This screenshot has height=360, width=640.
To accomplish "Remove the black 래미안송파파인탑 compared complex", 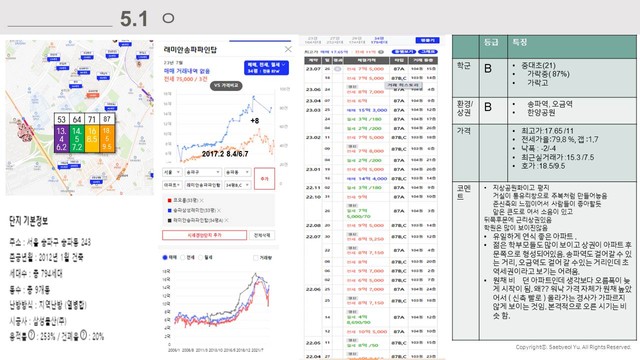I will [227, 220].
